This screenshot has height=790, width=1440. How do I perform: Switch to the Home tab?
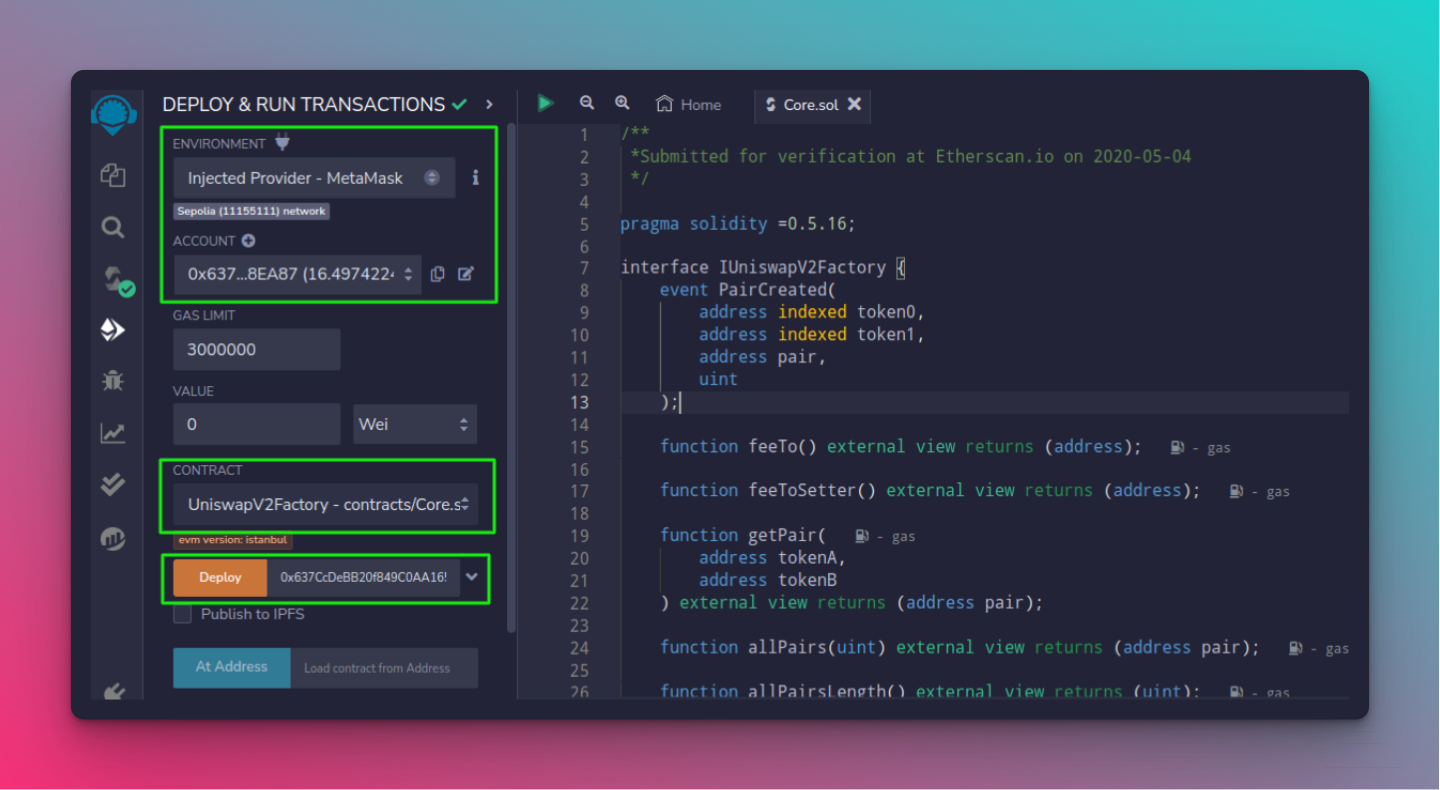click(688, 104)
